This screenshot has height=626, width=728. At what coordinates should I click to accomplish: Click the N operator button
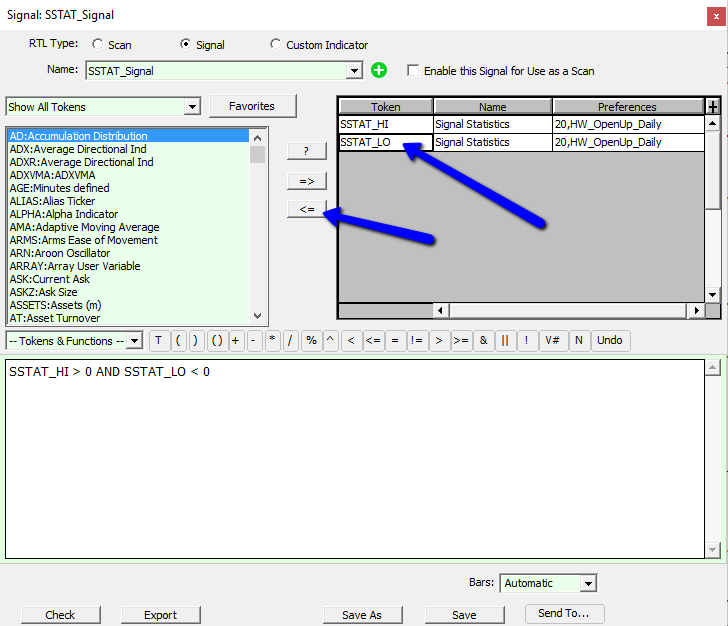tap(578, 340)
